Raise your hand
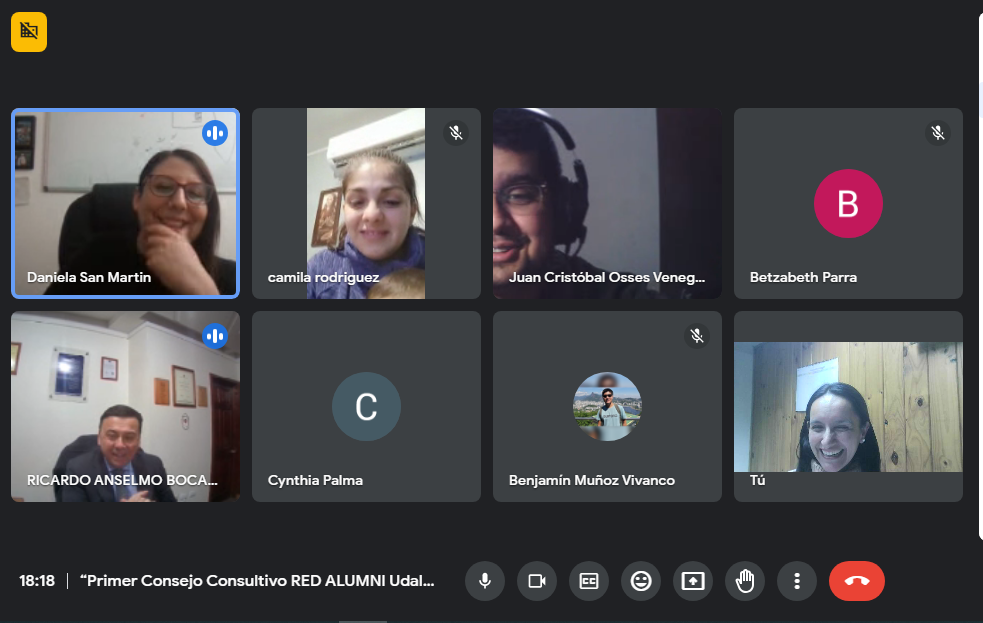The image size is (983, 623). (x=745, y=581)
